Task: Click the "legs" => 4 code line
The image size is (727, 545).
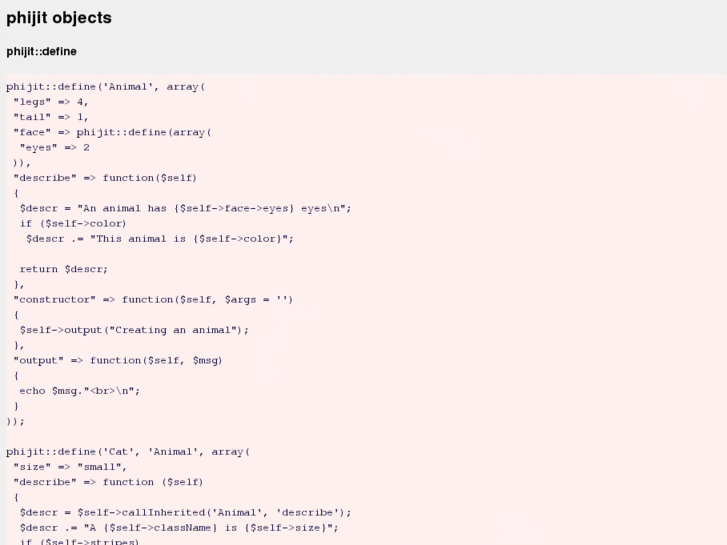Action: pyautogui.click(x=51, y=102)
